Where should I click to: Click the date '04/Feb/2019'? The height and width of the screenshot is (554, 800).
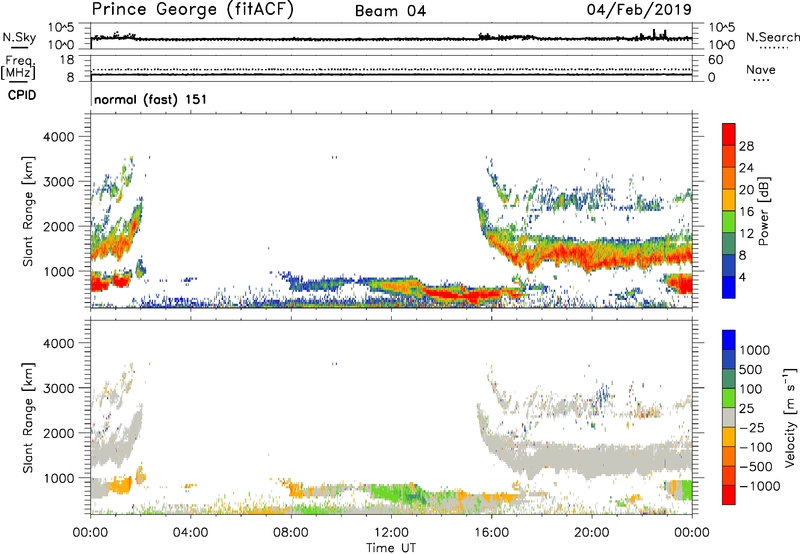[x=639, y=10]
